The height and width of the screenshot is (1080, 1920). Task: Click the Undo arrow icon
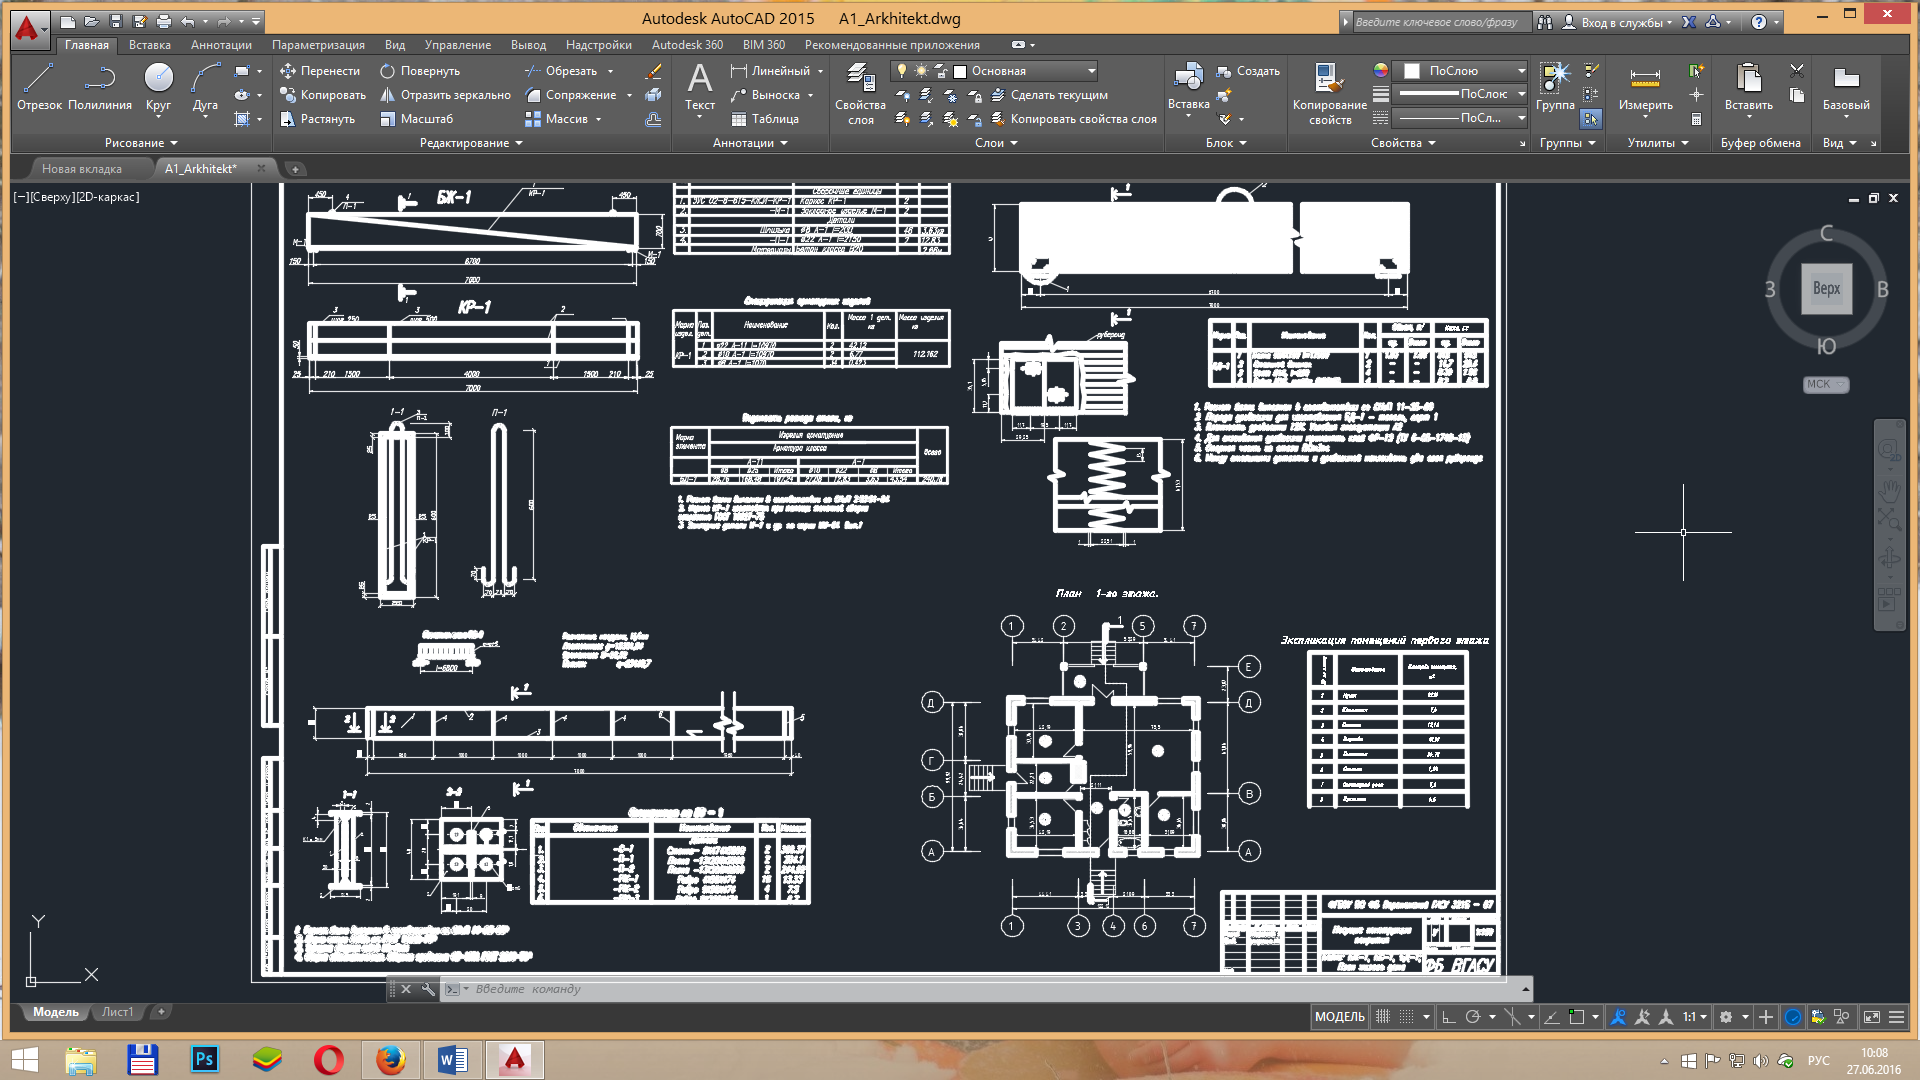pos(188,21)
